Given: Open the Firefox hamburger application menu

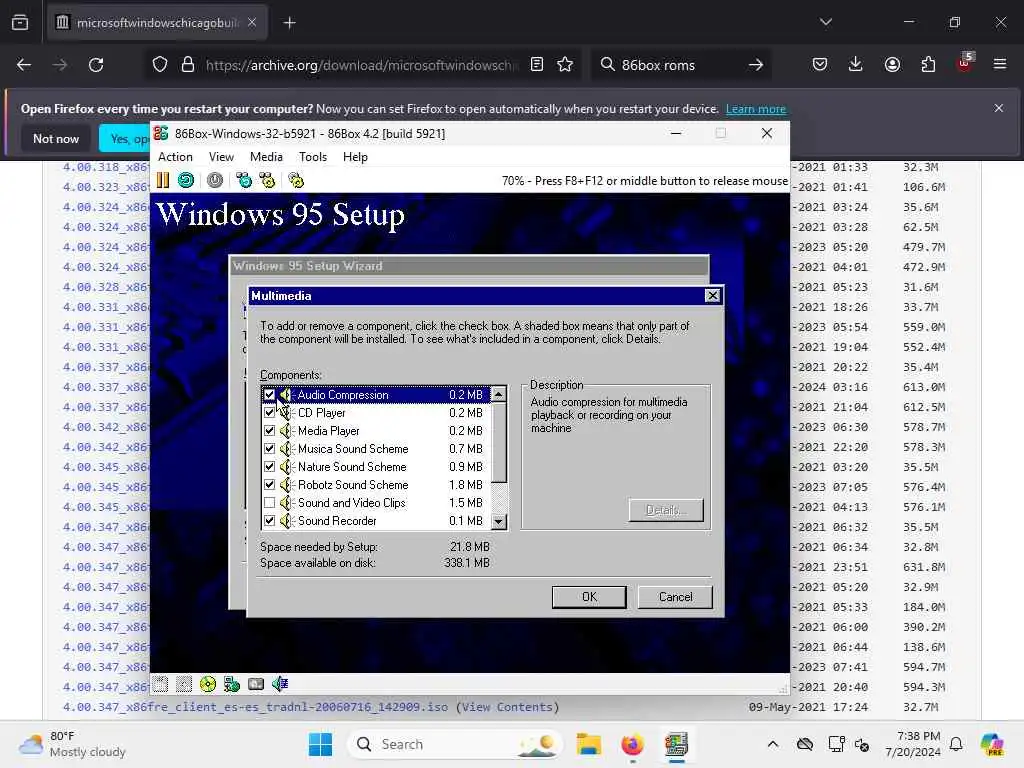Looking at the screenshot, I should coord(1000,65).
